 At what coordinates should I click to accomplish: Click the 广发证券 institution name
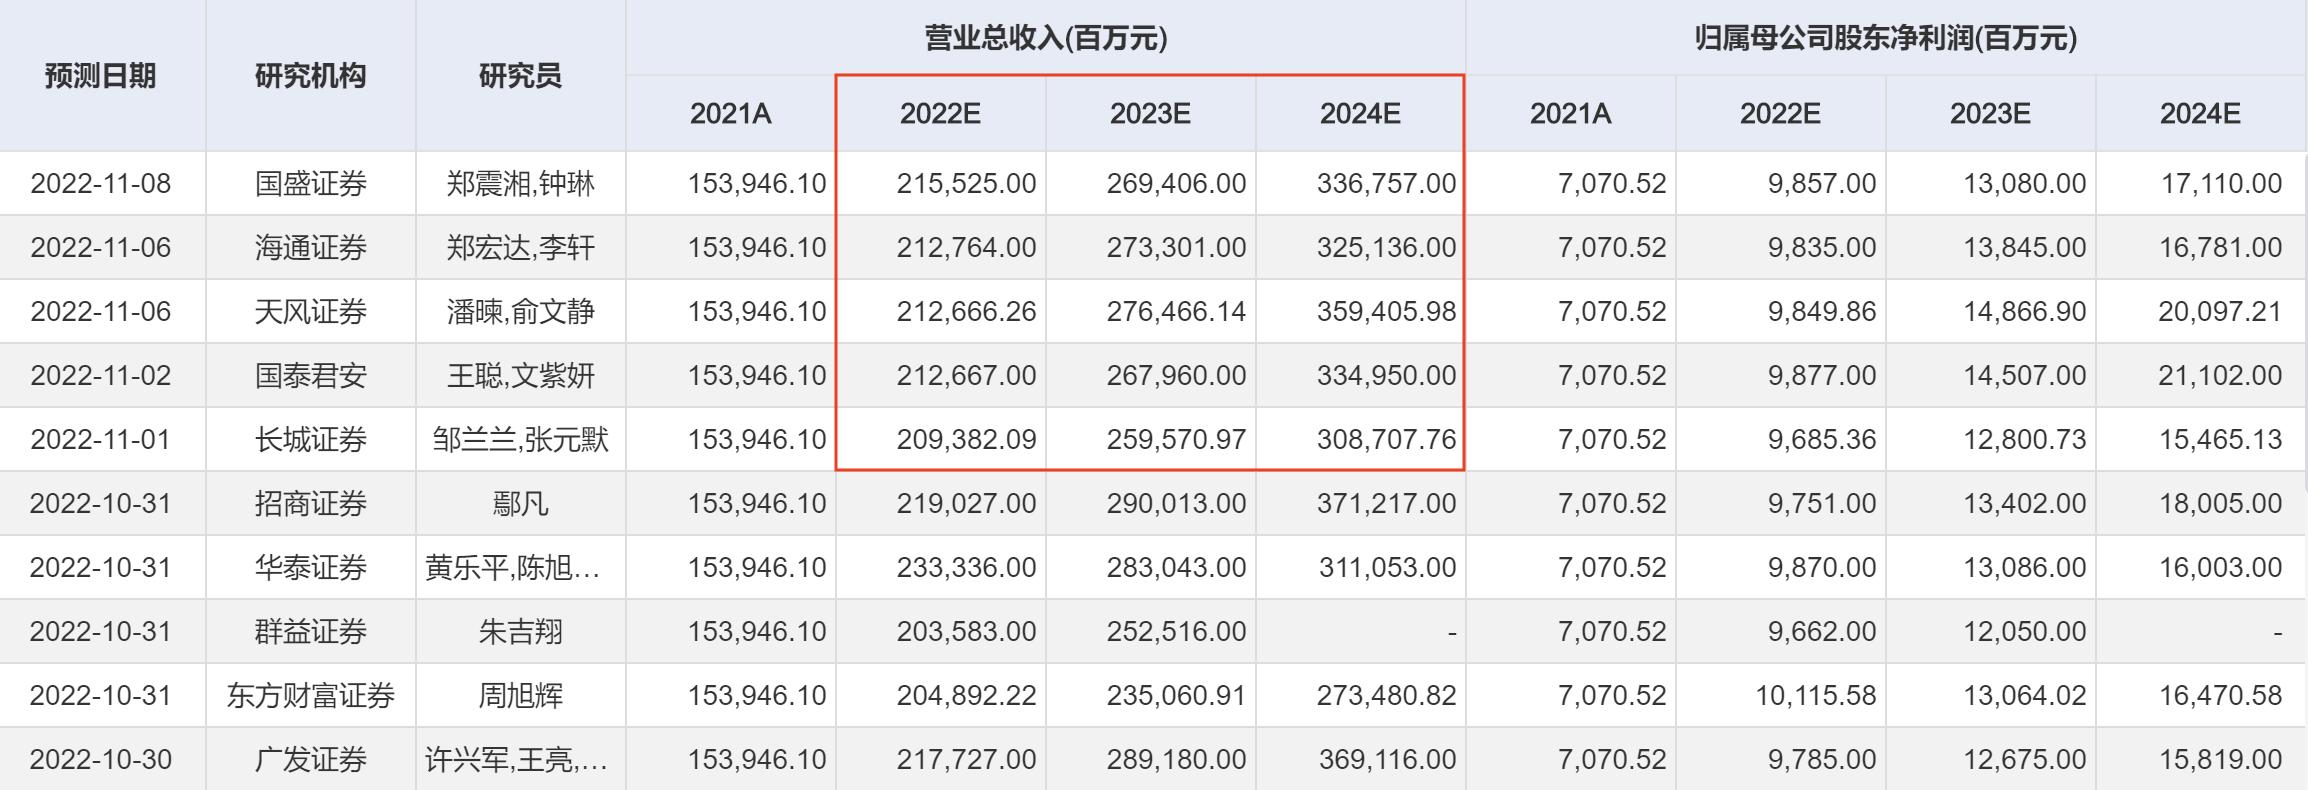pos(311,760)
